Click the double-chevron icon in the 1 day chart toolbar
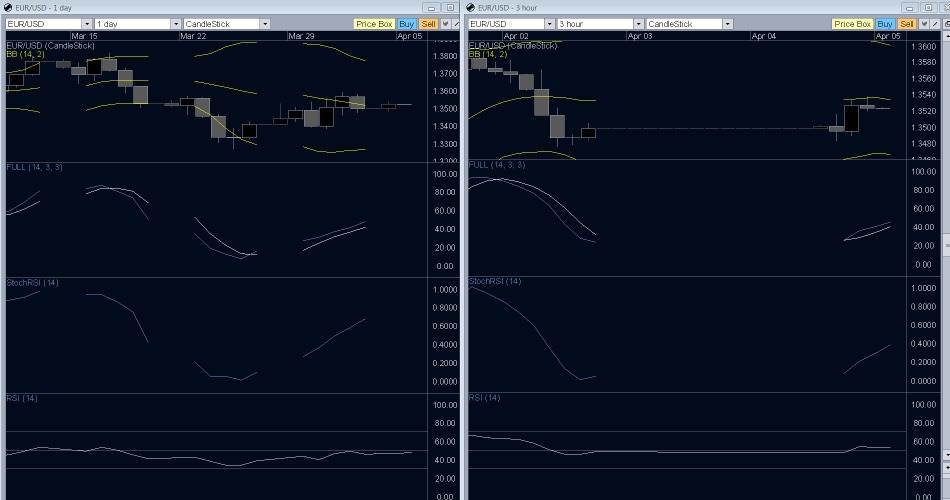Viewport: 950px width, 500px height. pos(445,23)
